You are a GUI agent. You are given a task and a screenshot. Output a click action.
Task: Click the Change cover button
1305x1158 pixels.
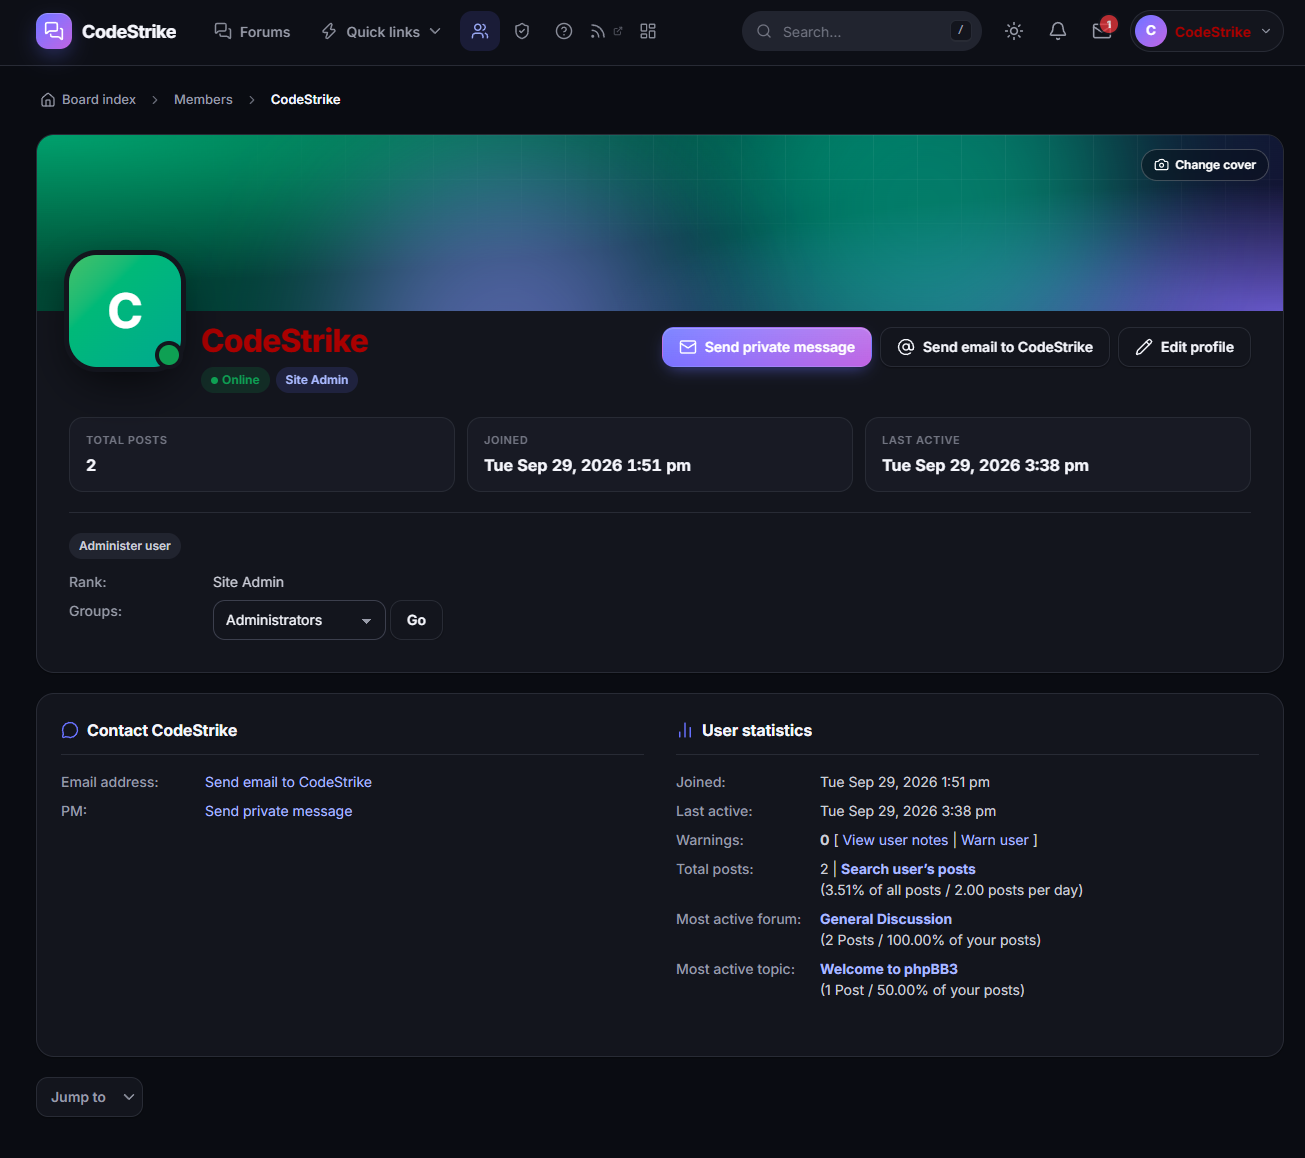[1205, 165]
